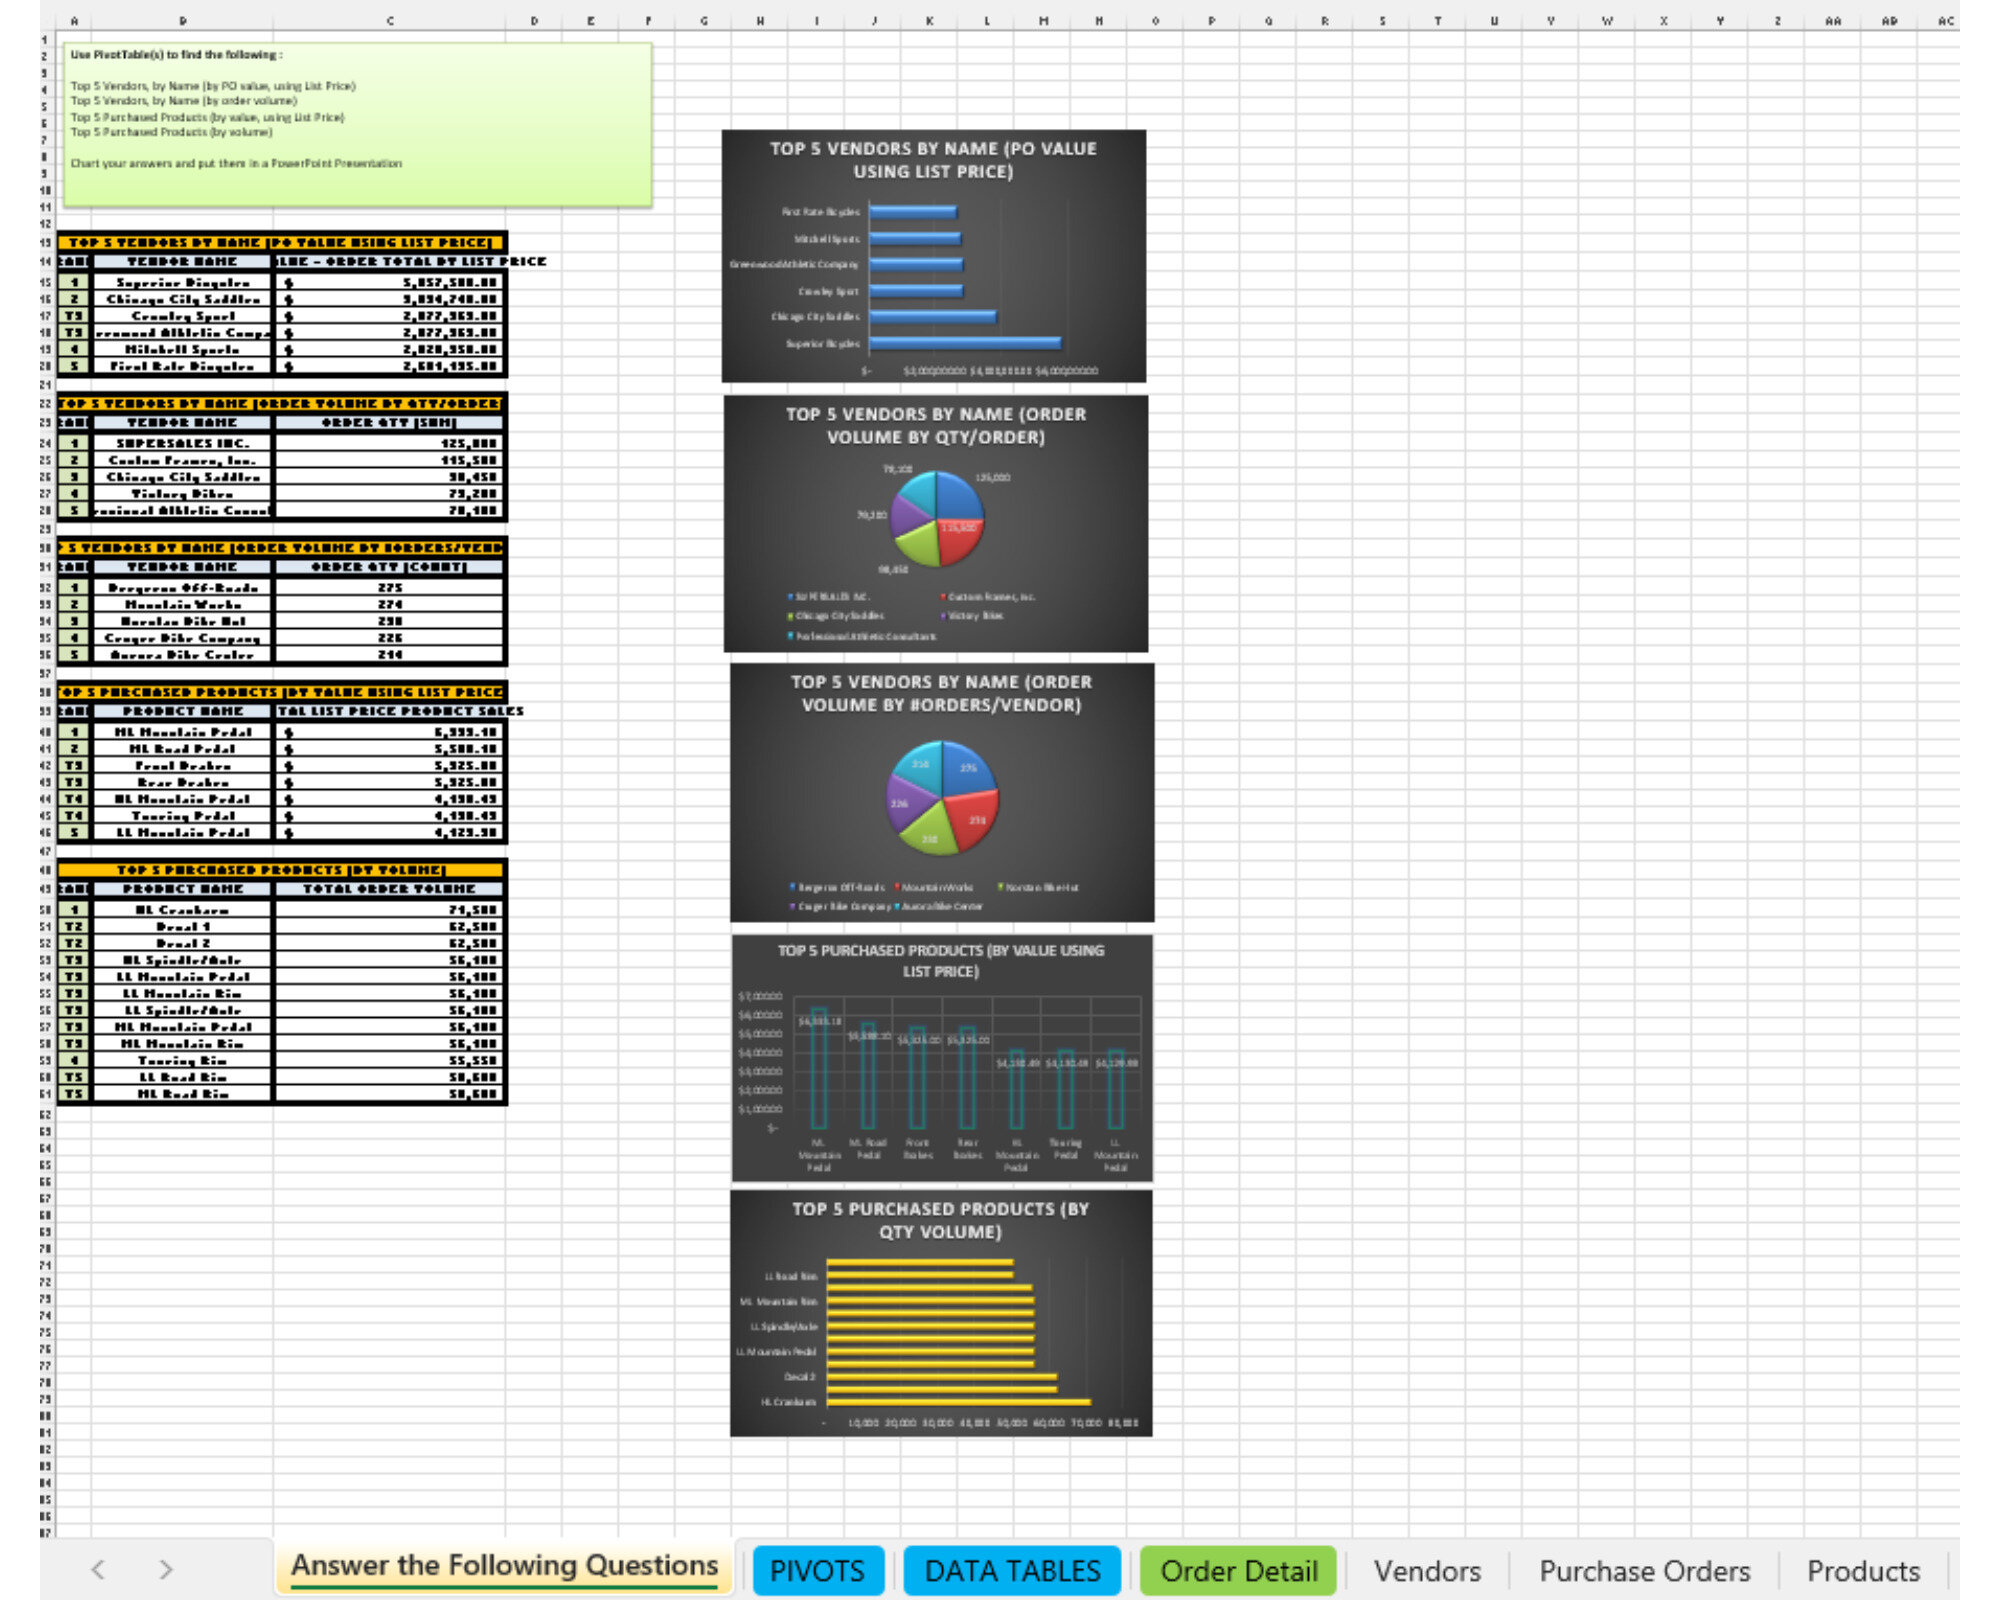This screenshot has height=1600, width=2000.
Task: Open the DATA TABLES sheet tab
Action: tap(1011, 1570)
